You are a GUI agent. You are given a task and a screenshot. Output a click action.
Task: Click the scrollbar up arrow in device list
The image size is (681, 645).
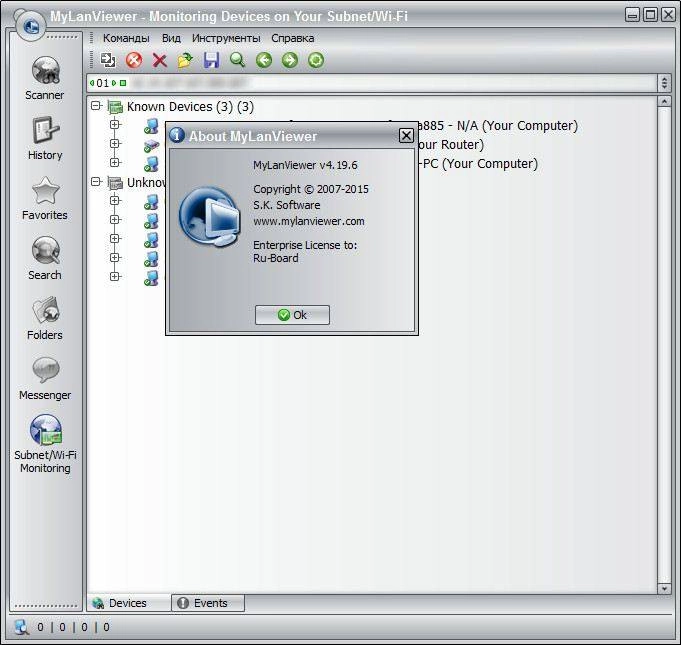coord(664,102)
